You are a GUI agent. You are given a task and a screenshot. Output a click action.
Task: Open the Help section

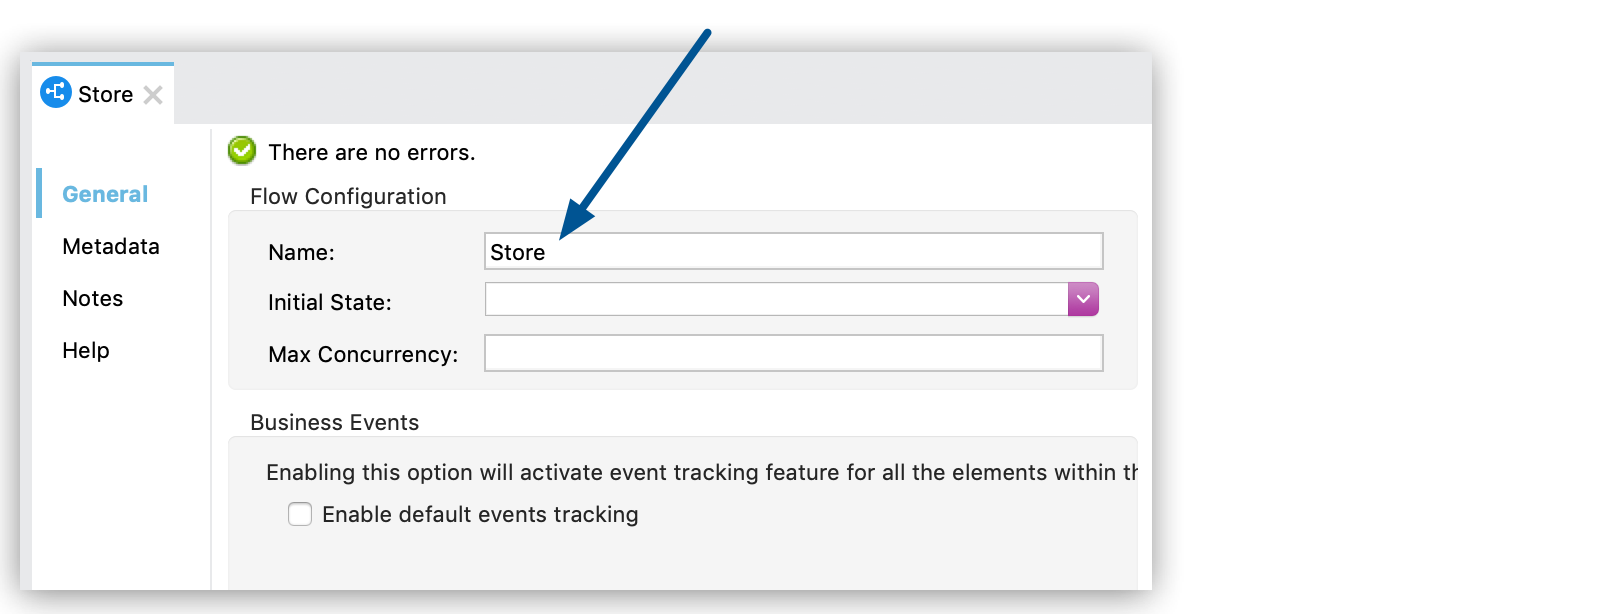[85, 350]
